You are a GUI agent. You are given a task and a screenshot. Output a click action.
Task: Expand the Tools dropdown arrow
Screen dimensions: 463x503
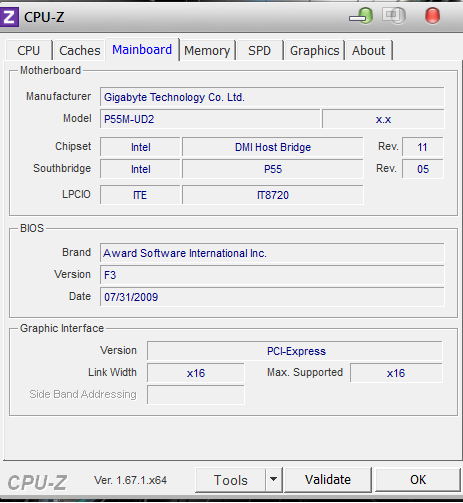(x=274, y=480)
